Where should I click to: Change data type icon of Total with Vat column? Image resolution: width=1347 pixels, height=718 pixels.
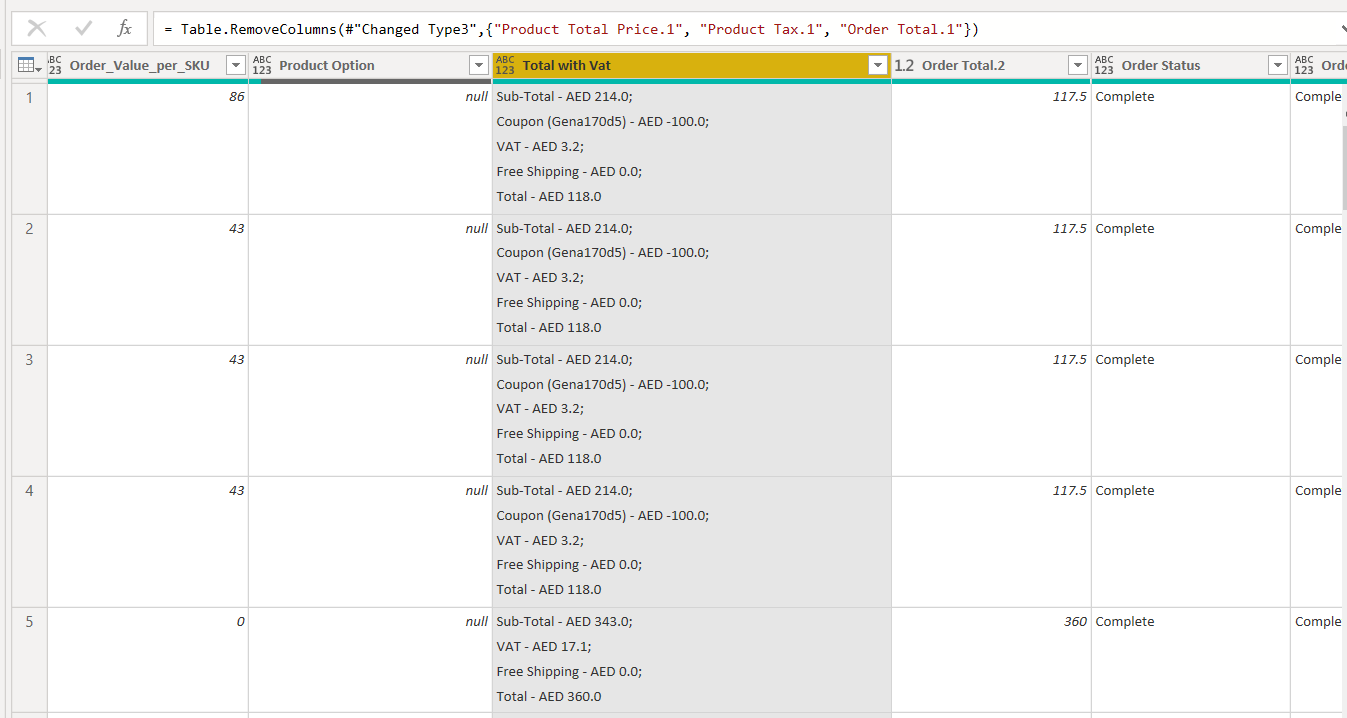click(505, 65)
